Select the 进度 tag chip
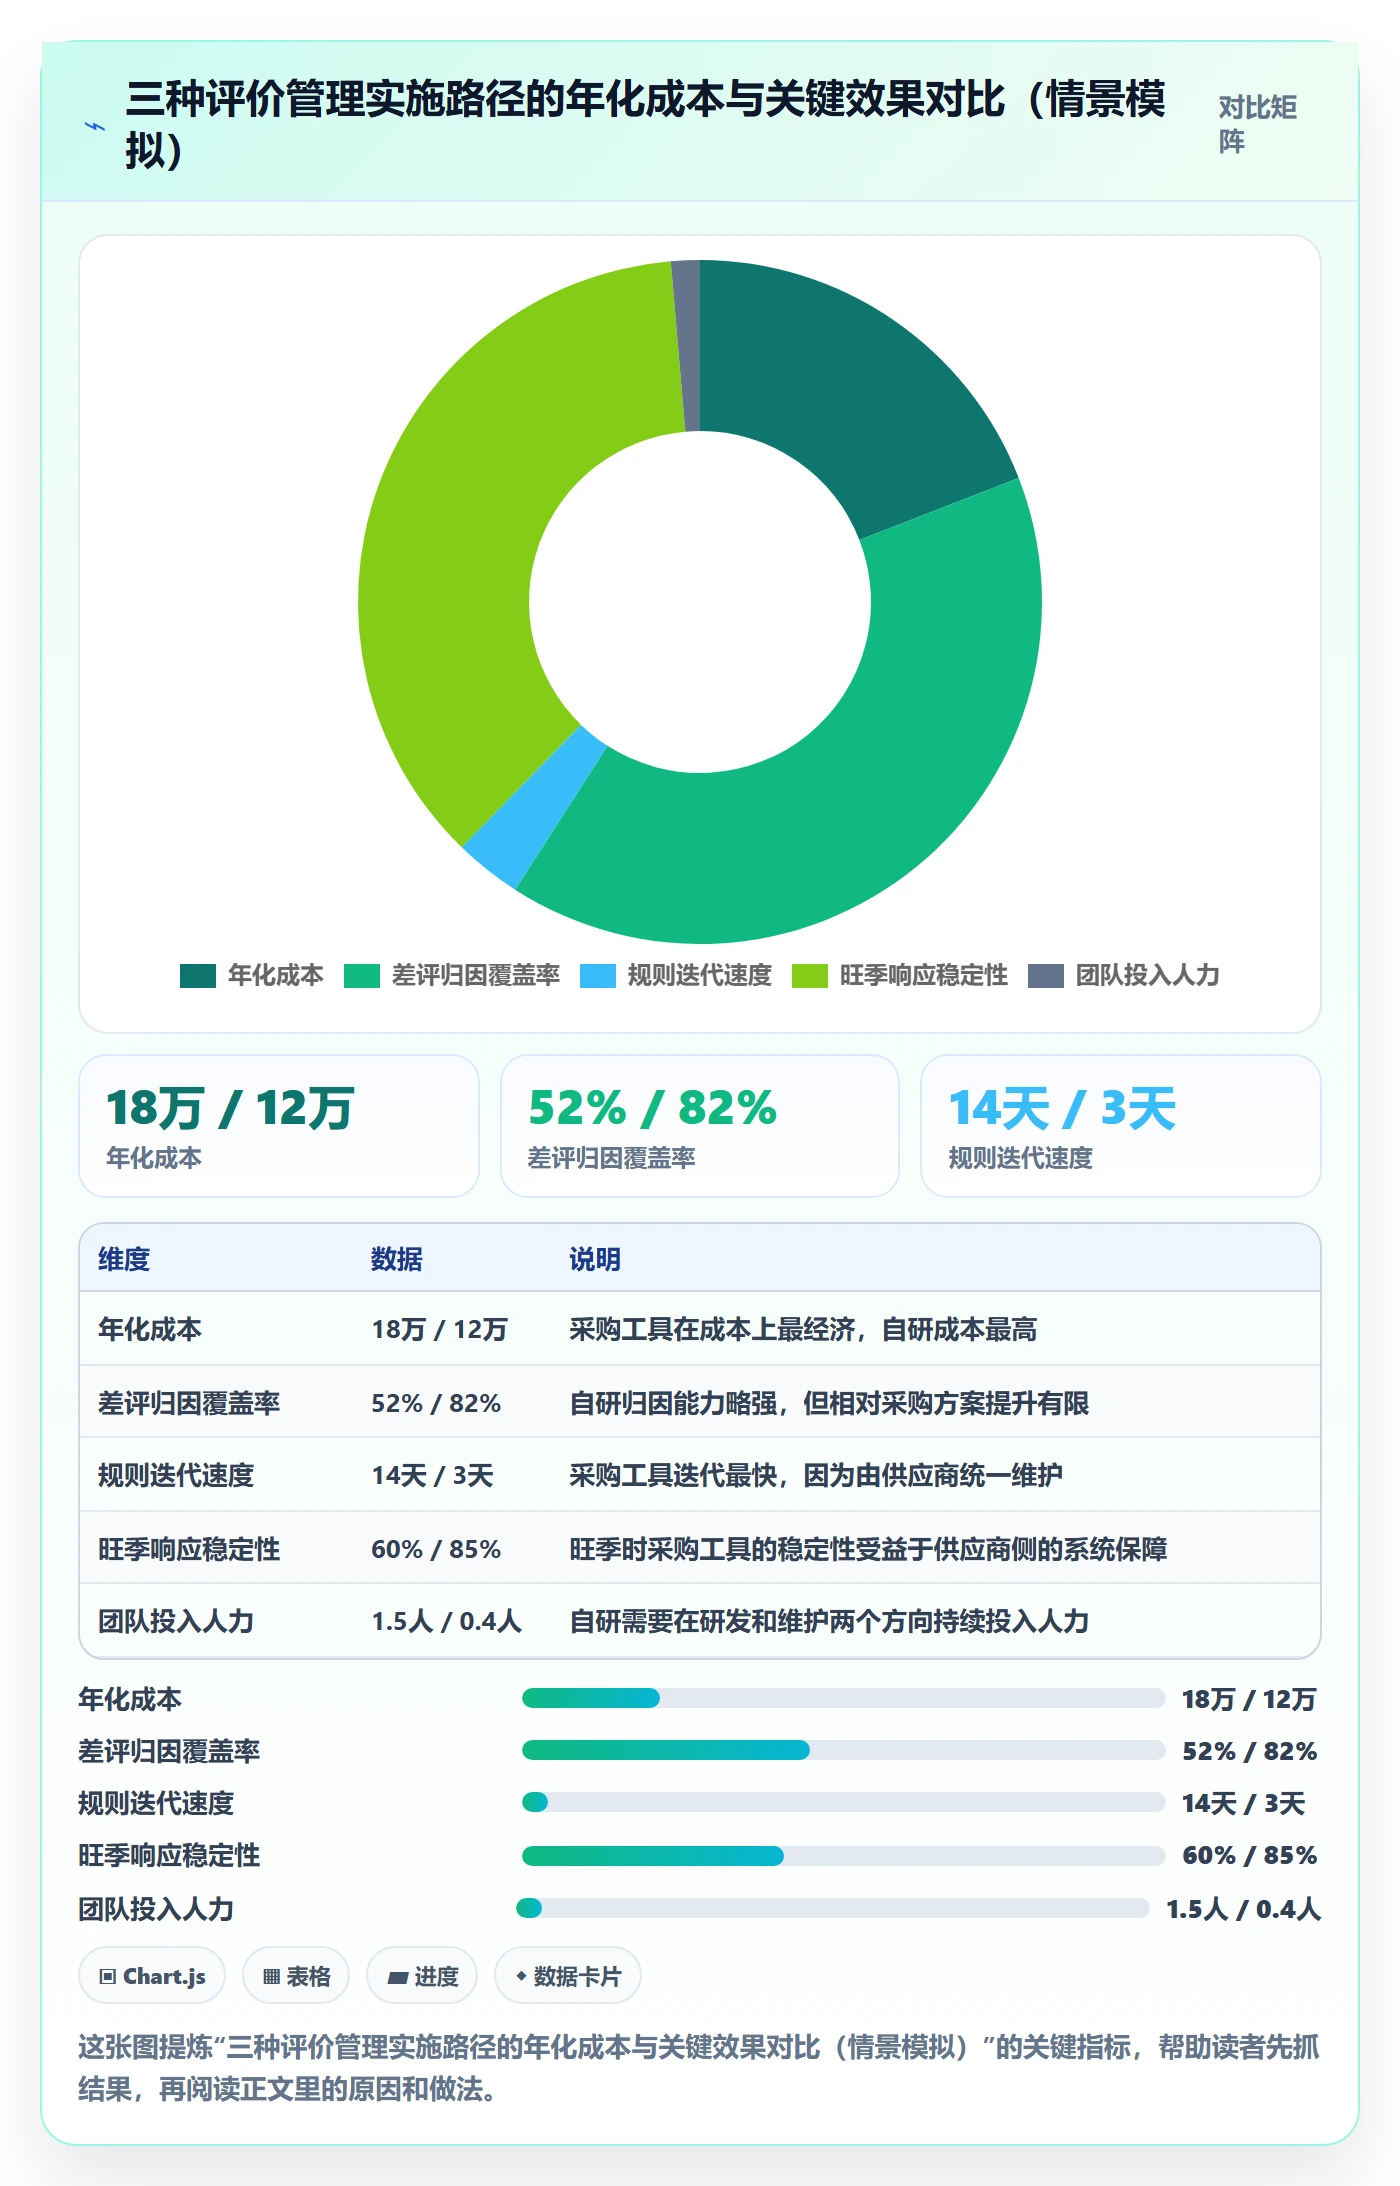 (422, 1975)
